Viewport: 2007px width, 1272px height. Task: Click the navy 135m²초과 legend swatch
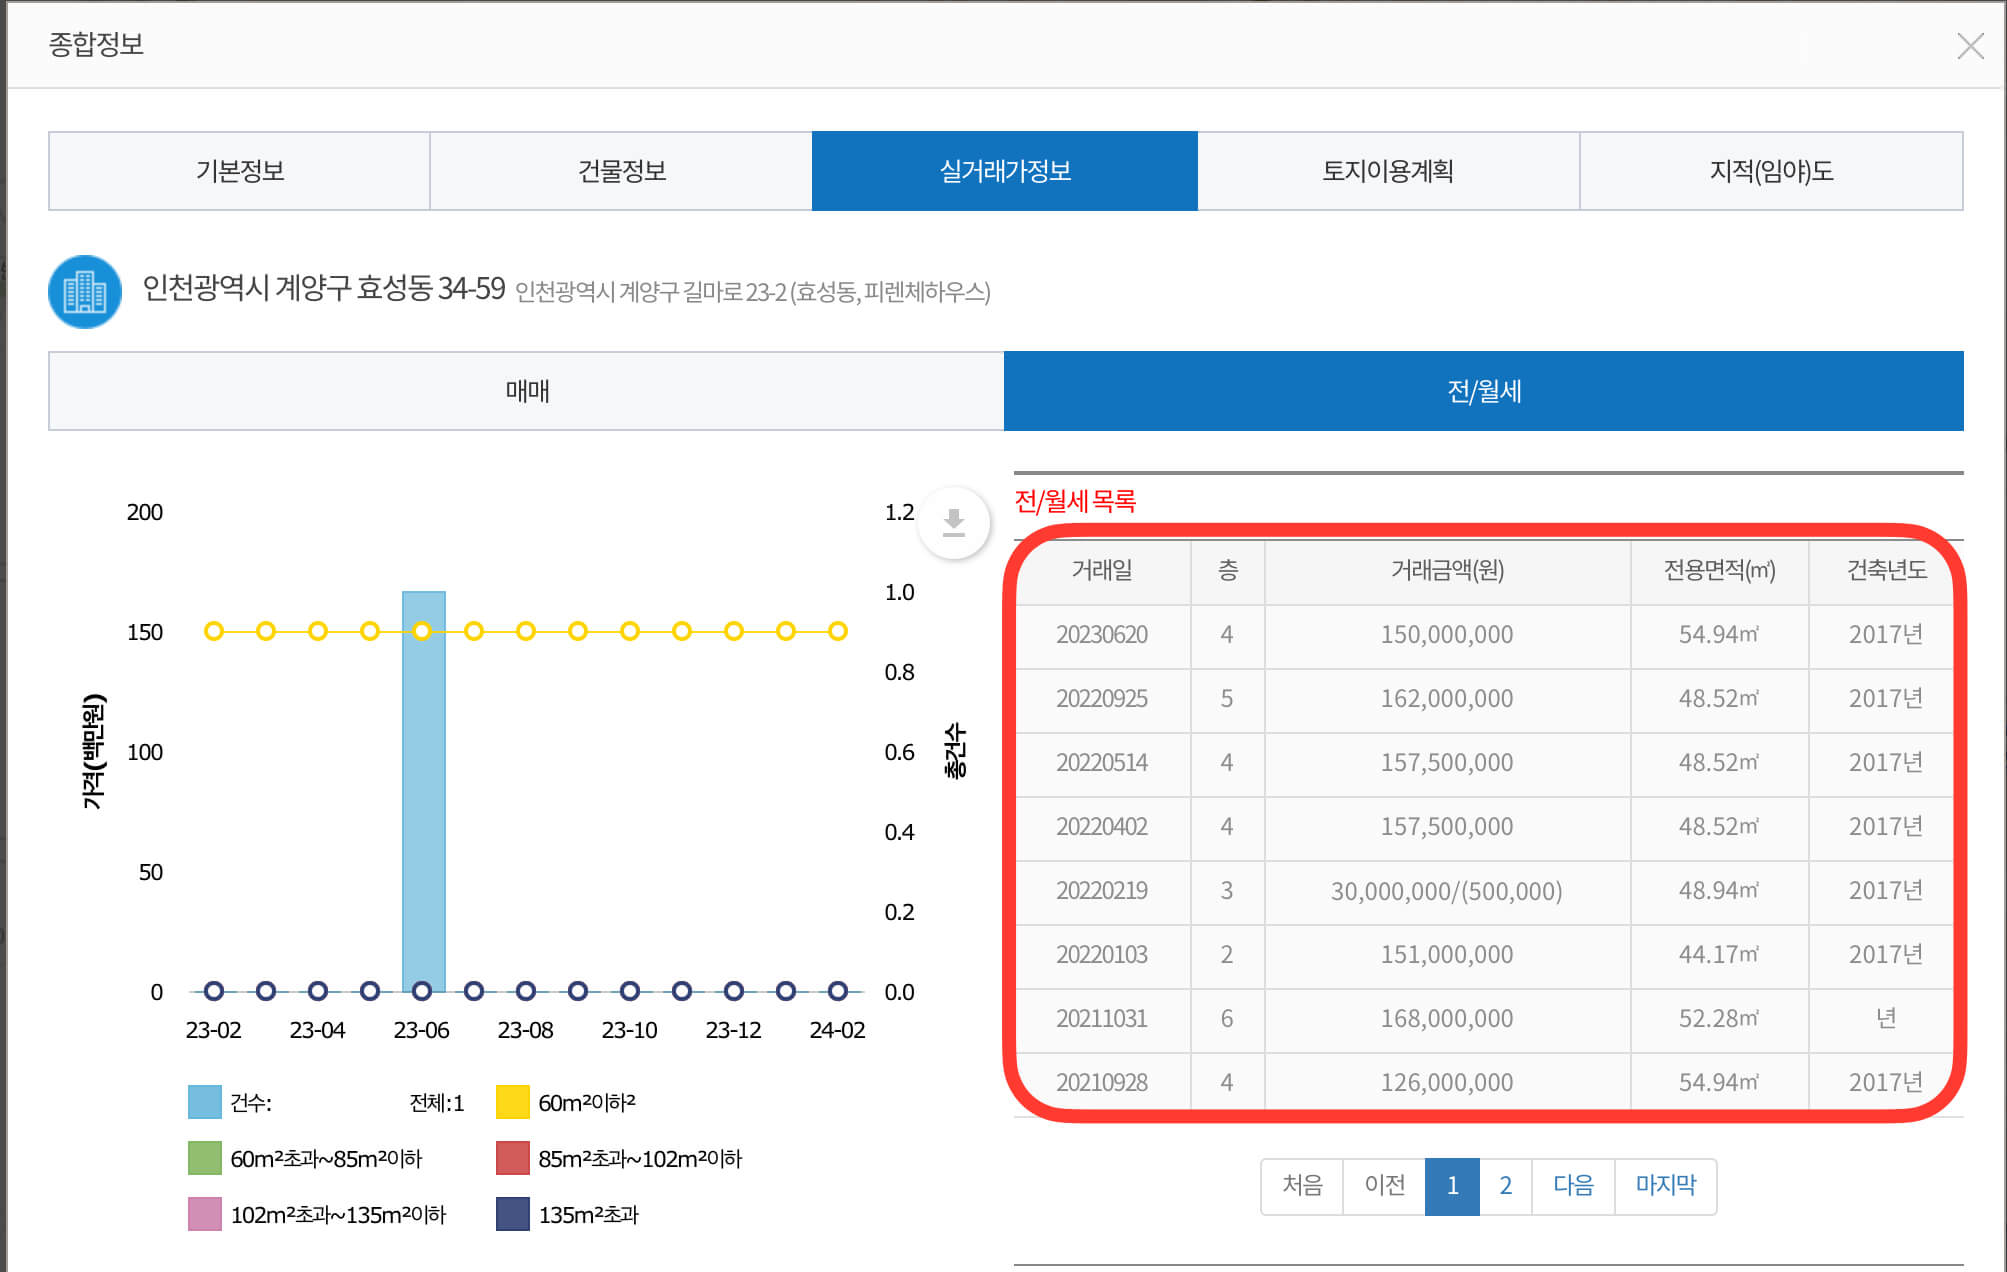click(514, 1215)
